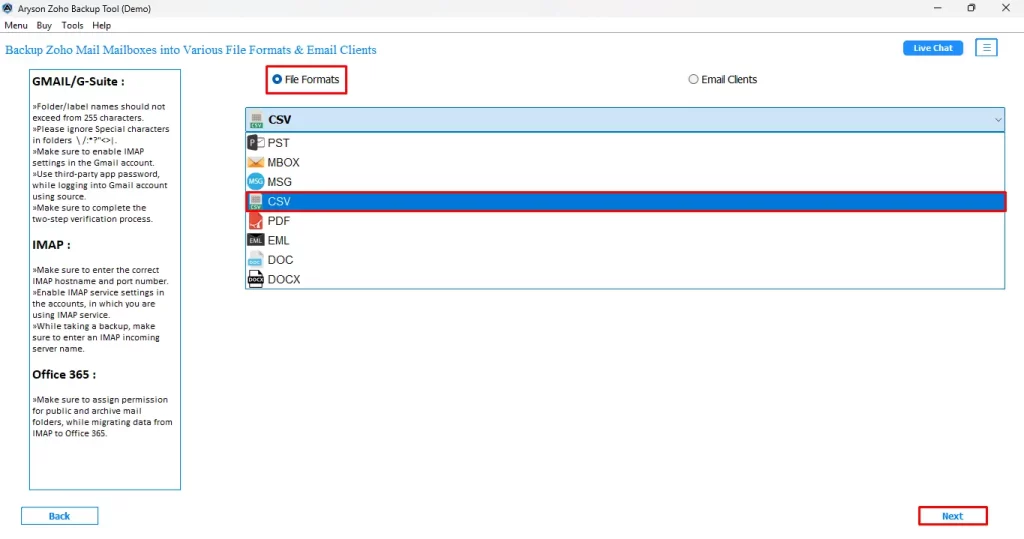Screen dimensions: 1024x539
Task: Click the EML black icon
Action: (256, 240)
